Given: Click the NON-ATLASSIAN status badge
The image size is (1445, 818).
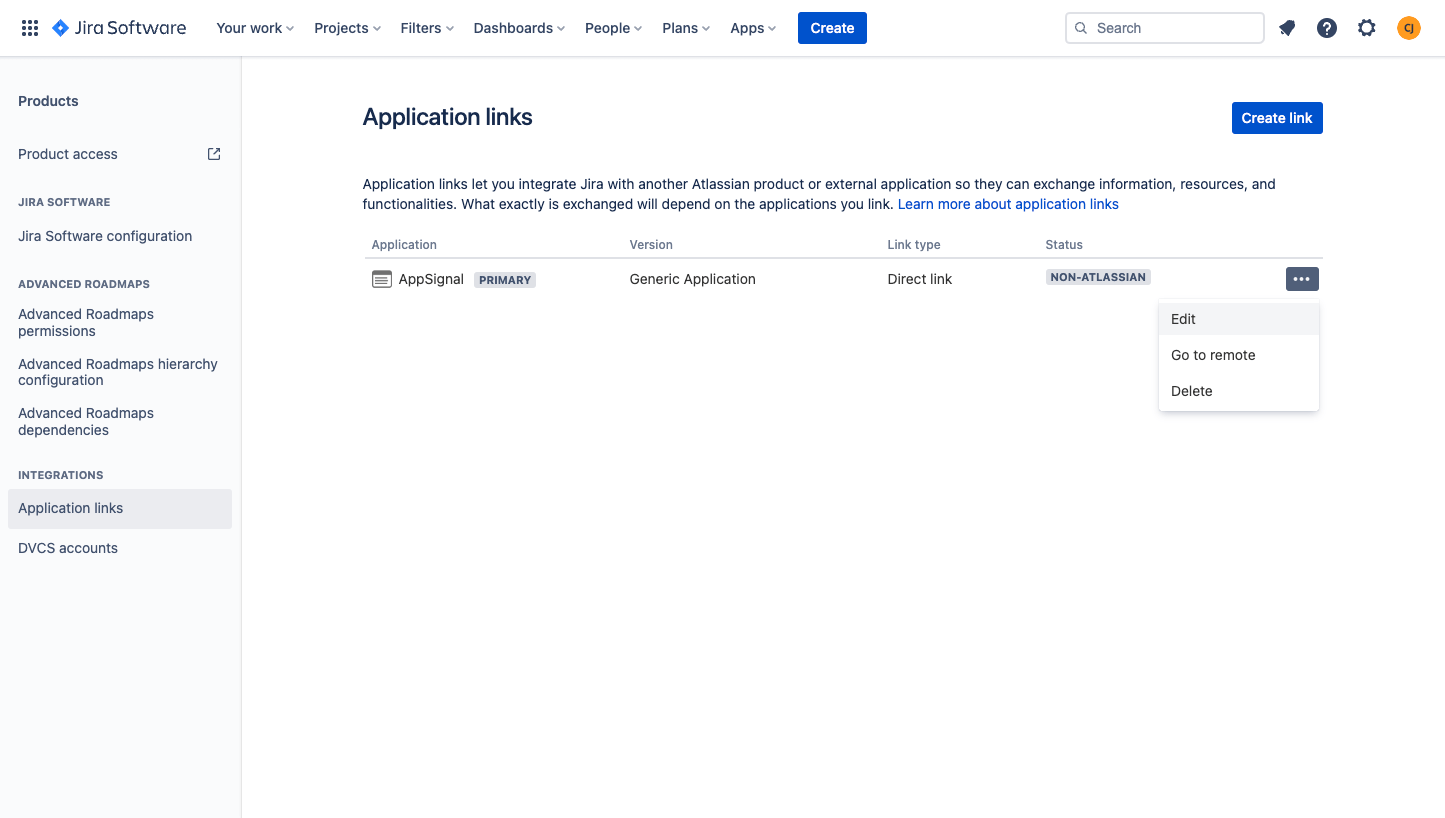Looking at the screenshot, I should (1098, 277).
